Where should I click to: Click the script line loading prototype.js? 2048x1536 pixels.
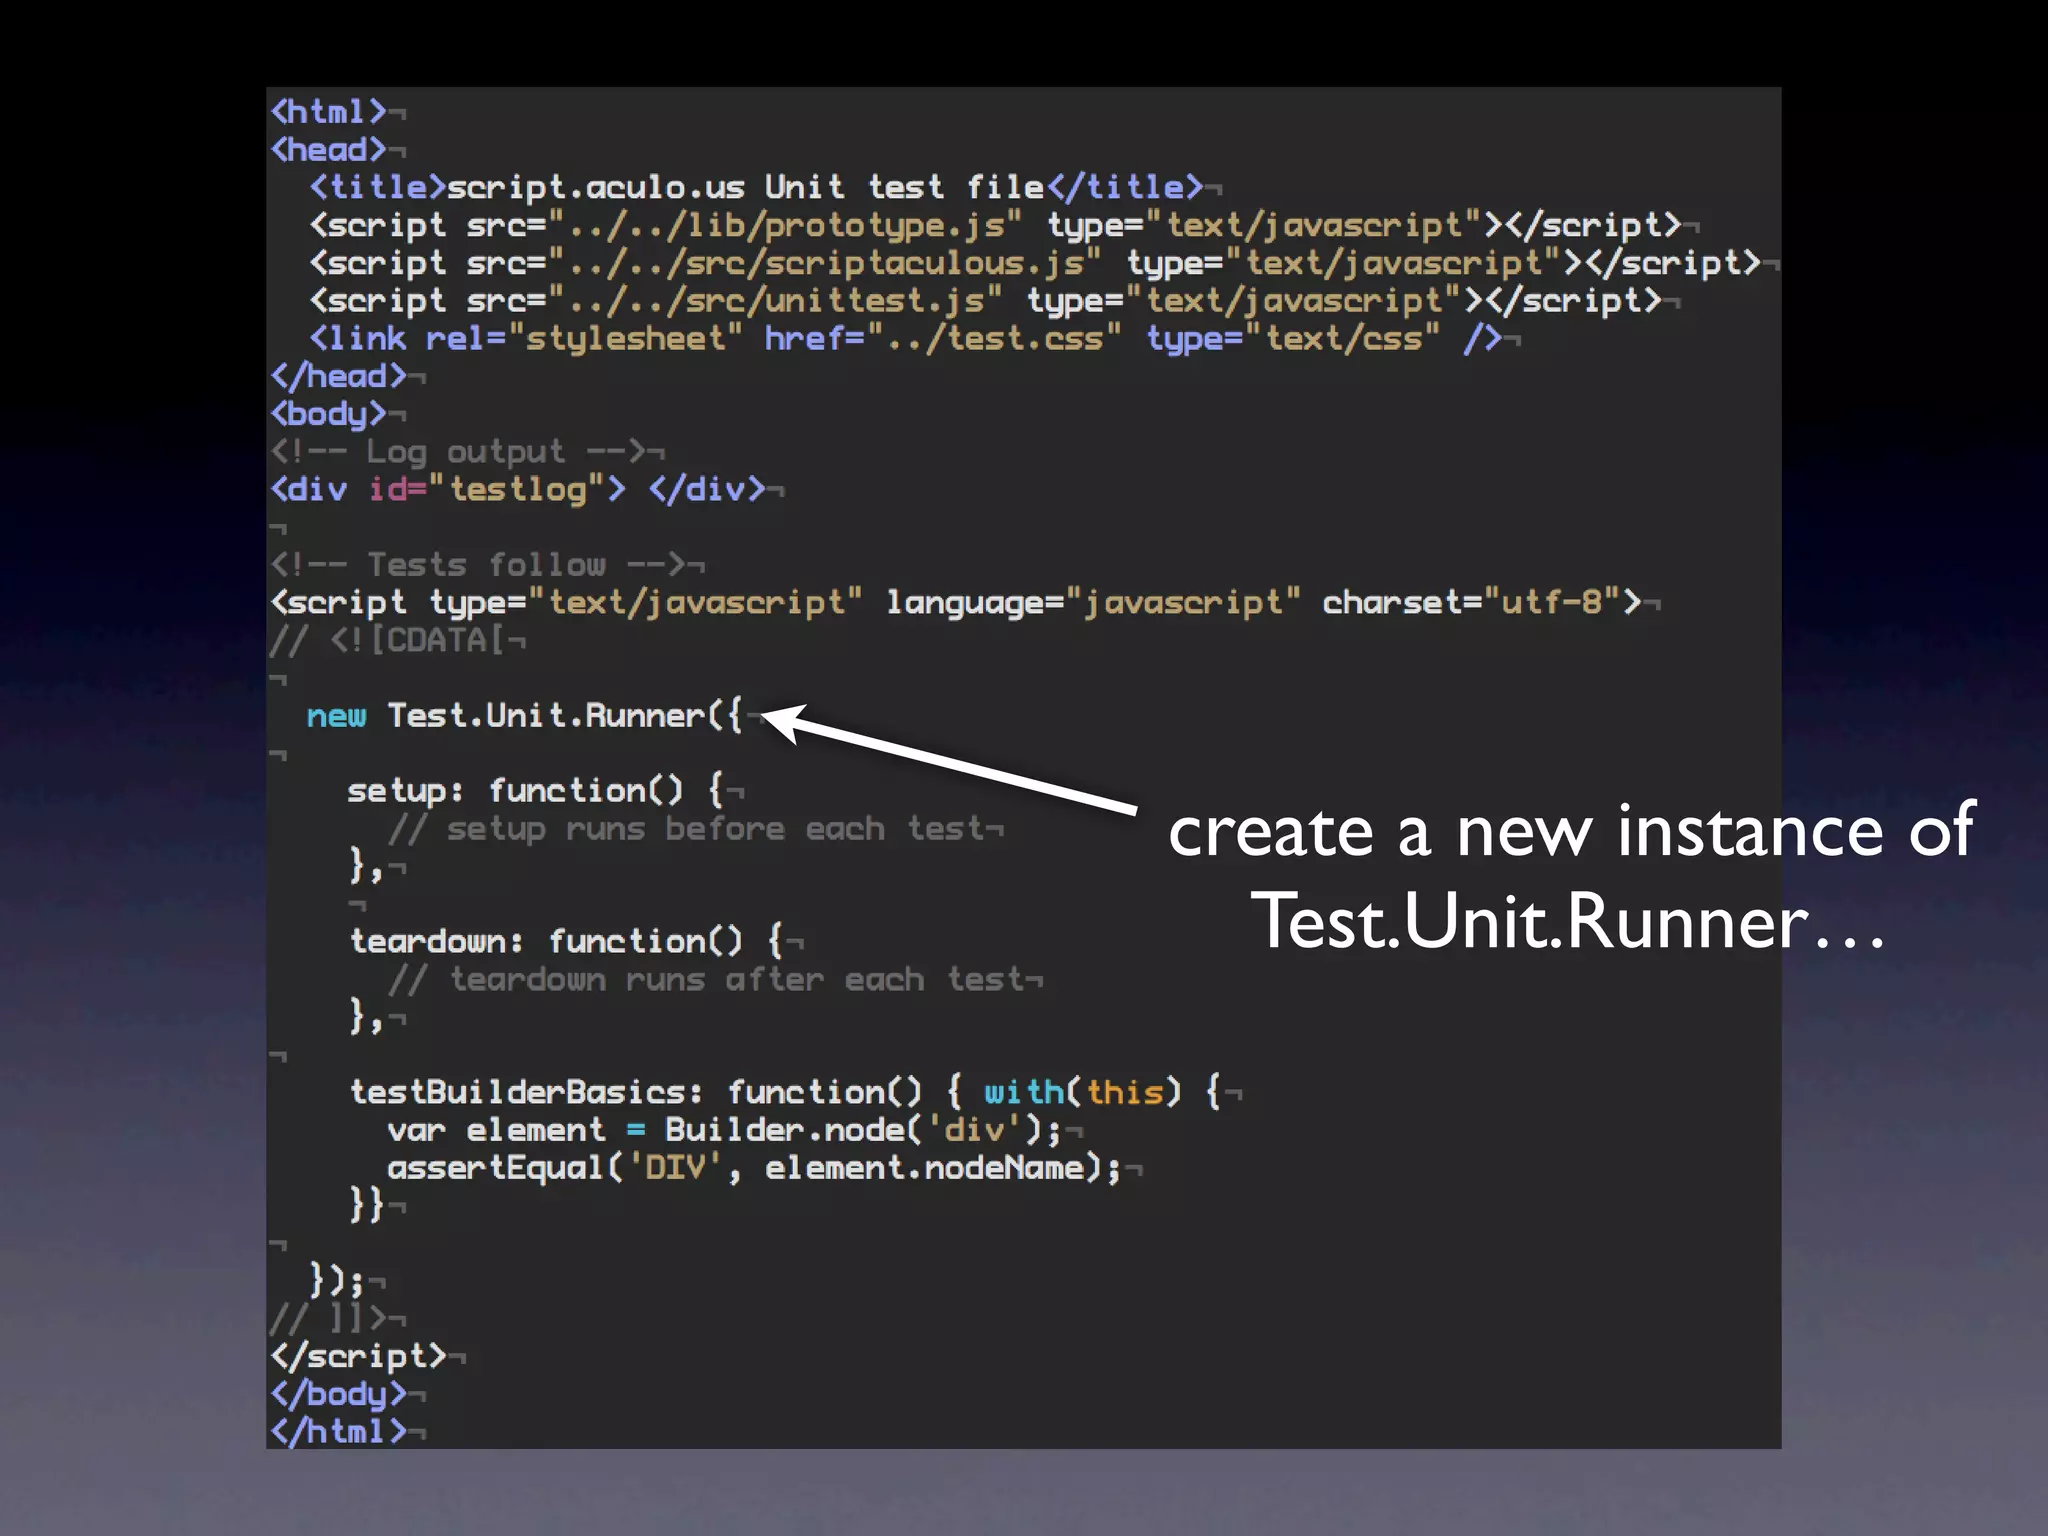pos(995,225)
